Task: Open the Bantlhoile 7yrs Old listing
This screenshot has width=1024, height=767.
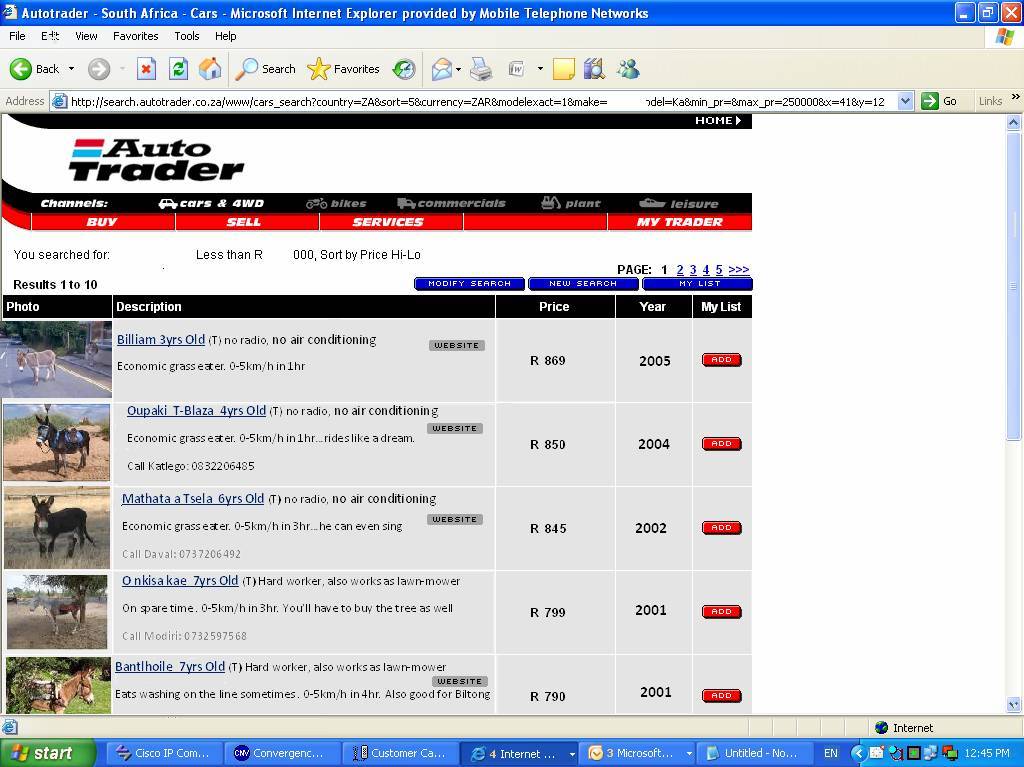Action: (x=170, y=666)
